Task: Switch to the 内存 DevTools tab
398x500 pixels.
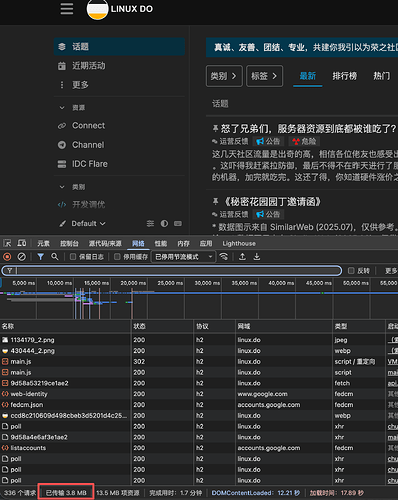Action: coord(183,244)
